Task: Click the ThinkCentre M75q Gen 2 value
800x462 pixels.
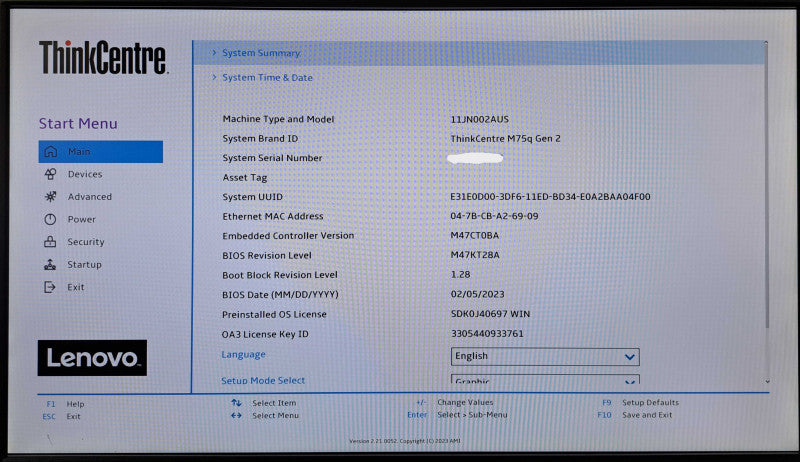Action: 505,139
